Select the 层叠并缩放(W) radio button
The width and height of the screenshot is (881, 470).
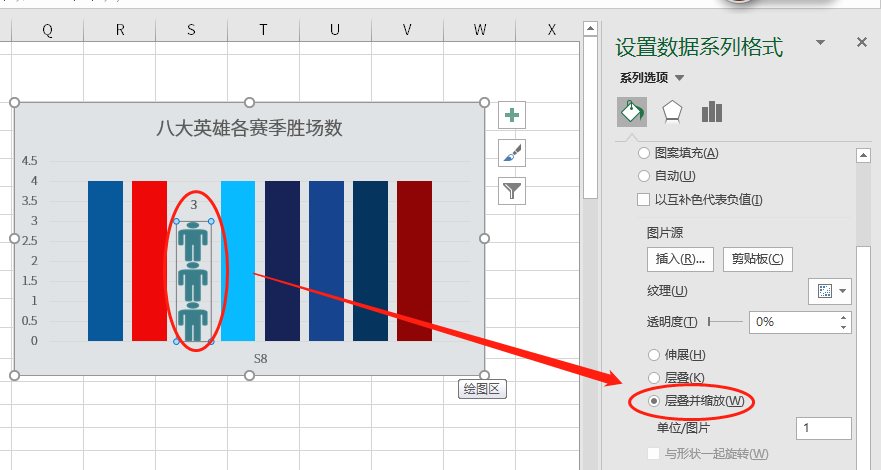coord(653,401)
